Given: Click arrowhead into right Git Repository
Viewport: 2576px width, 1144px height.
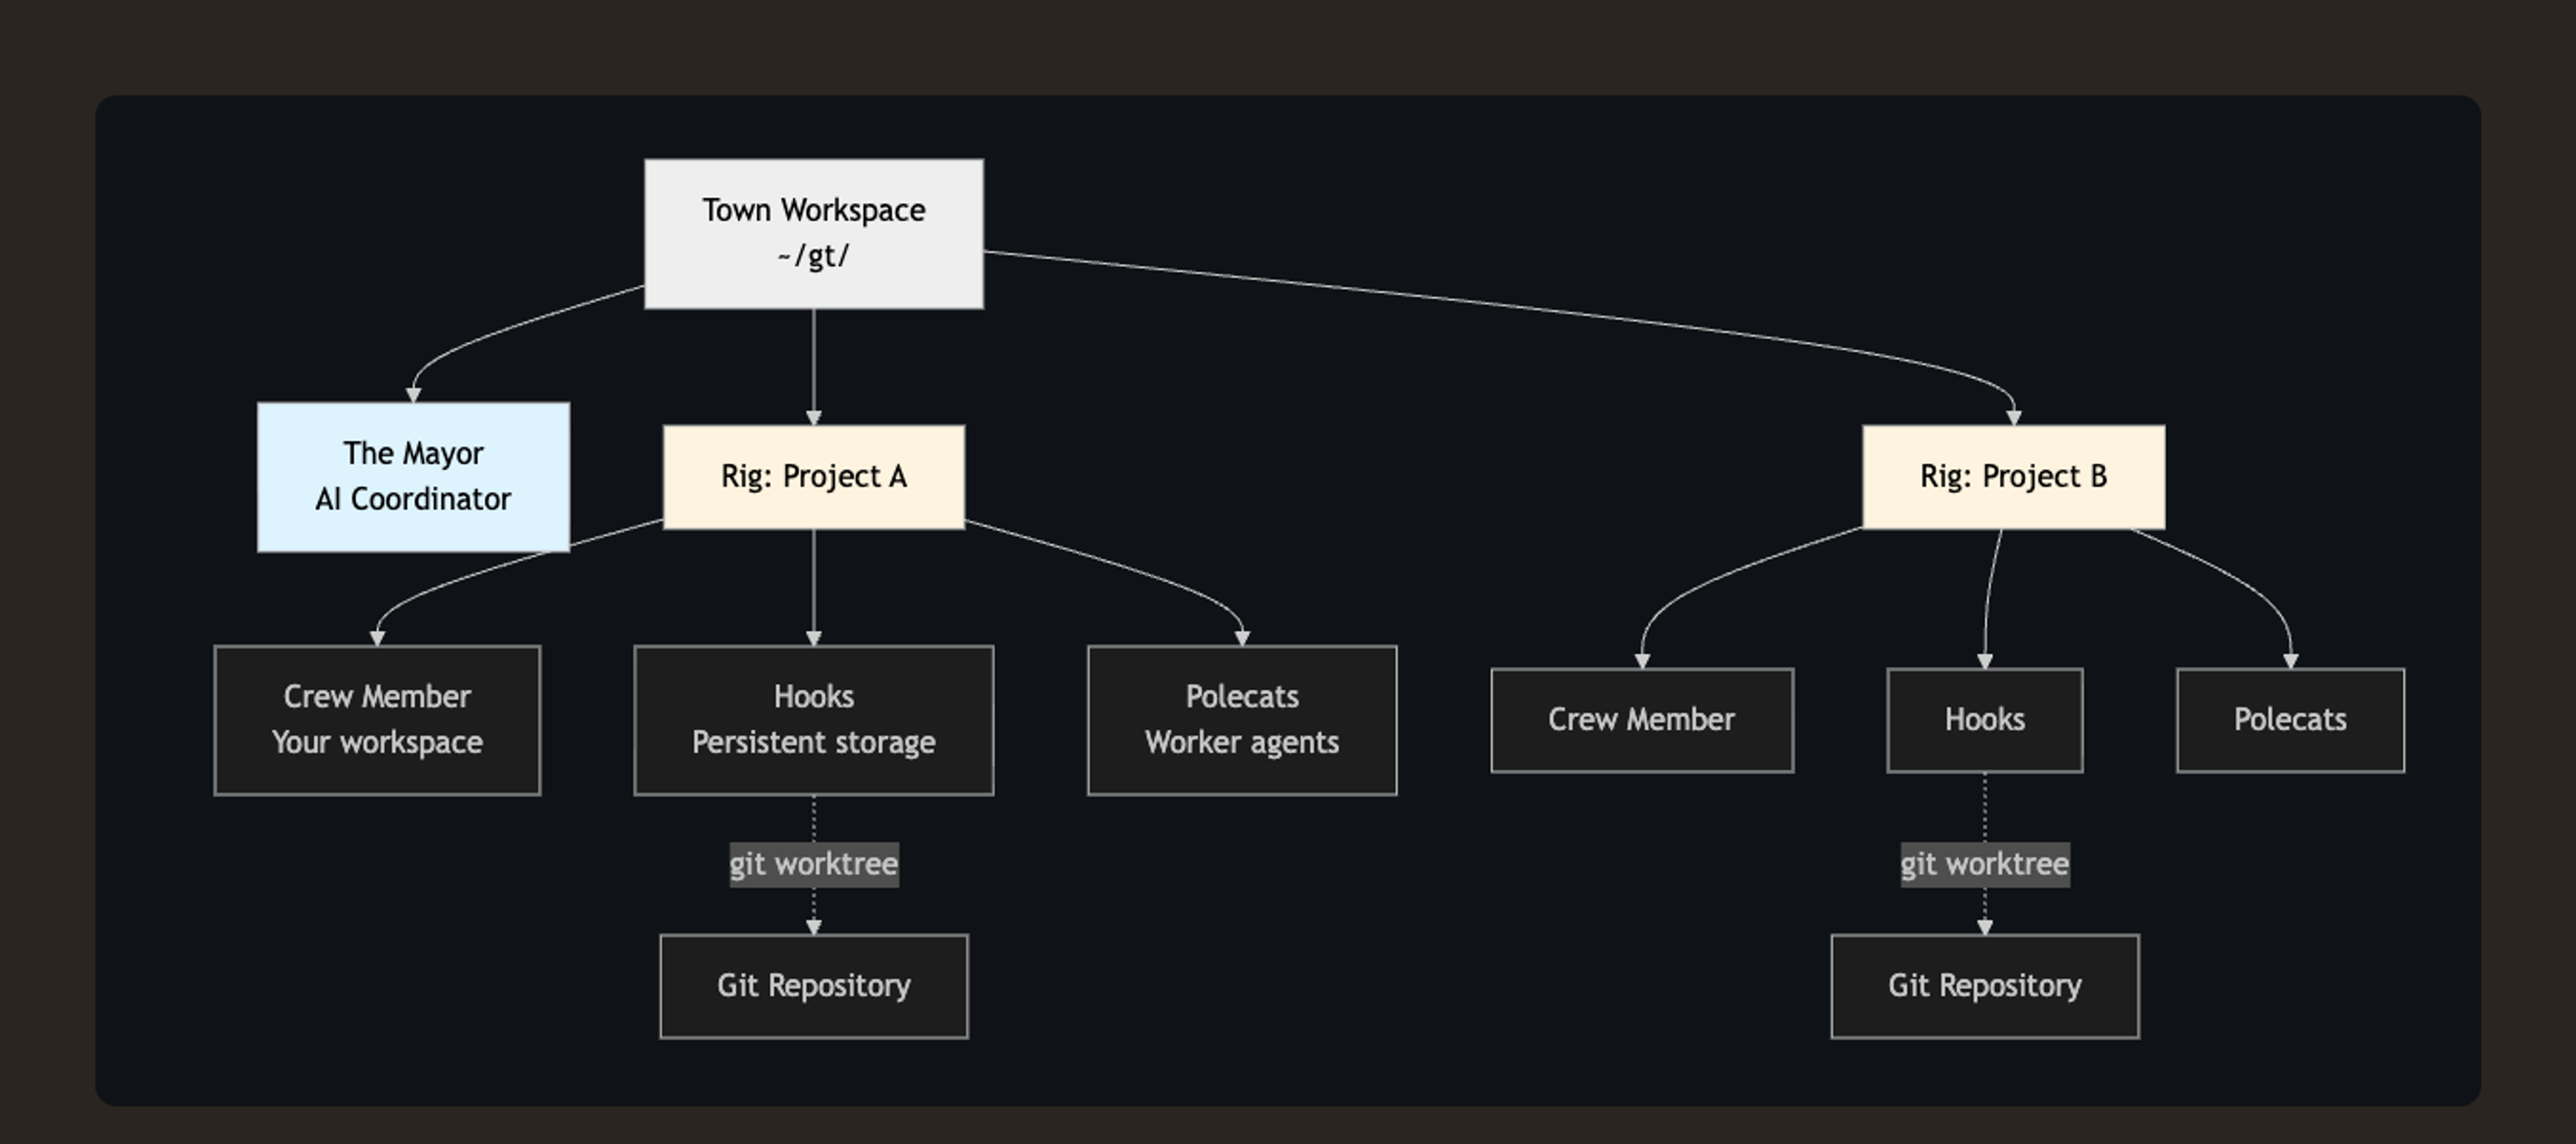Looking at the screenshot, I should 1984,927.
